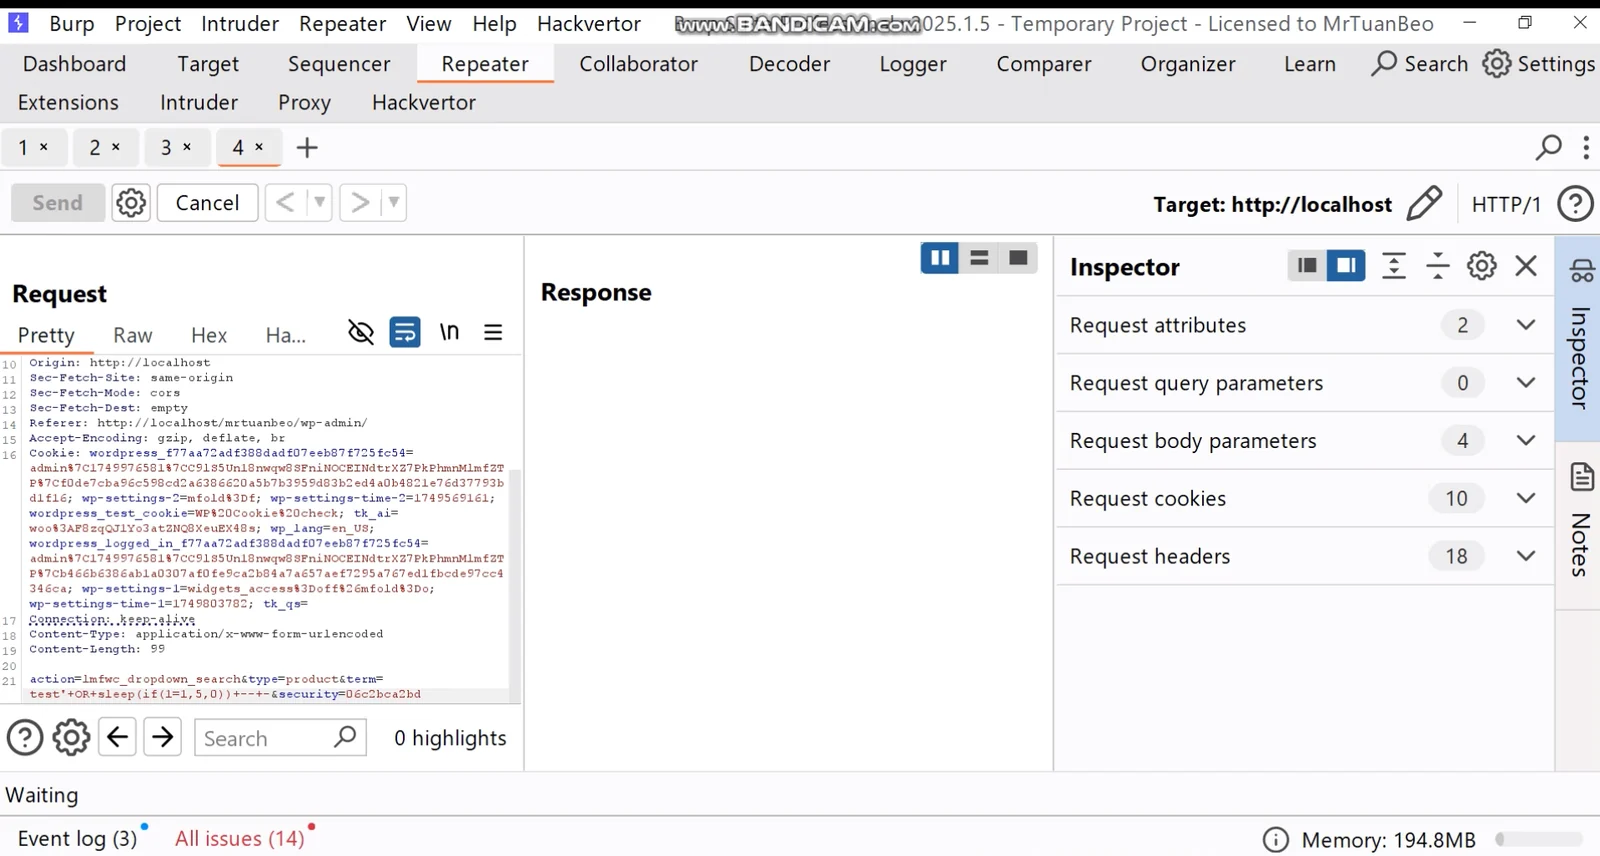Switch to the Decoder tab
The width and height of the screenshot is (1600, 856).
coord(790,64)
